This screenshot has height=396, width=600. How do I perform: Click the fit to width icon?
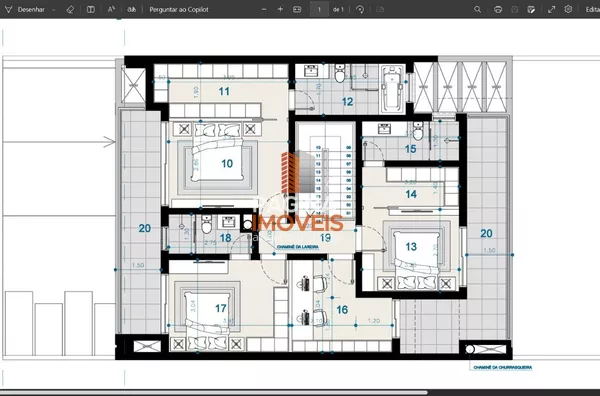click(297, 9)
